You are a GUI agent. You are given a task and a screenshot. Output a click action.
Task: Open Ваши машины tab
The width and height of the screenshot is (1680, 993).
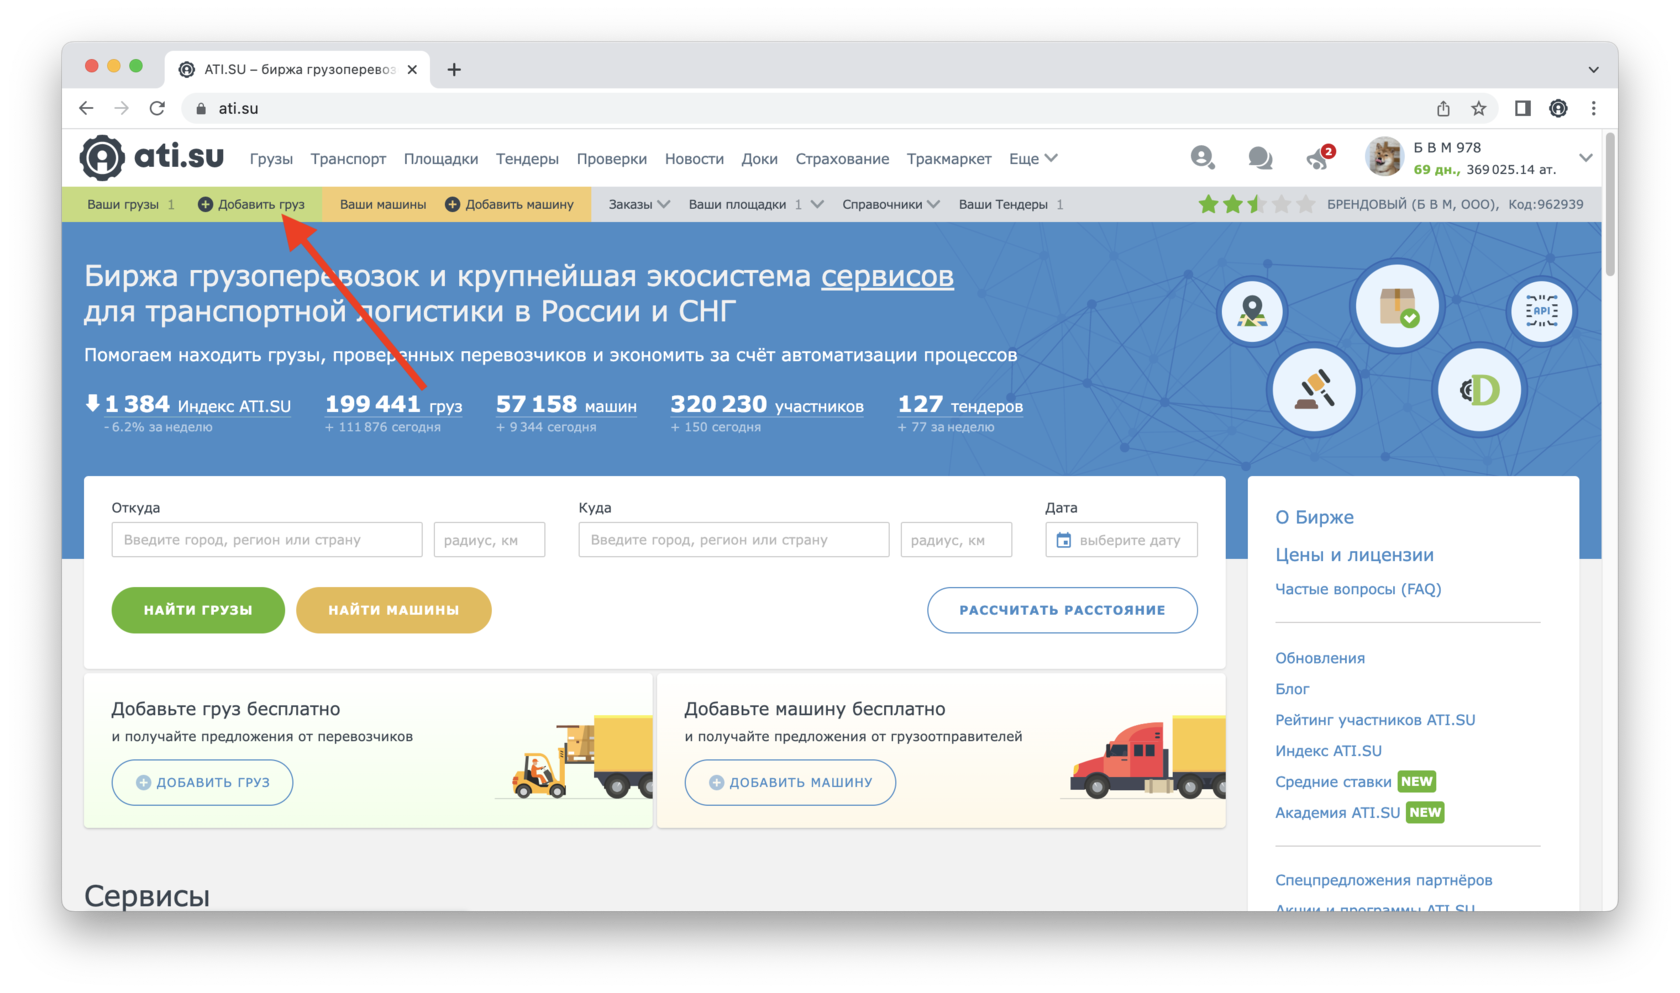click(383, 204)
